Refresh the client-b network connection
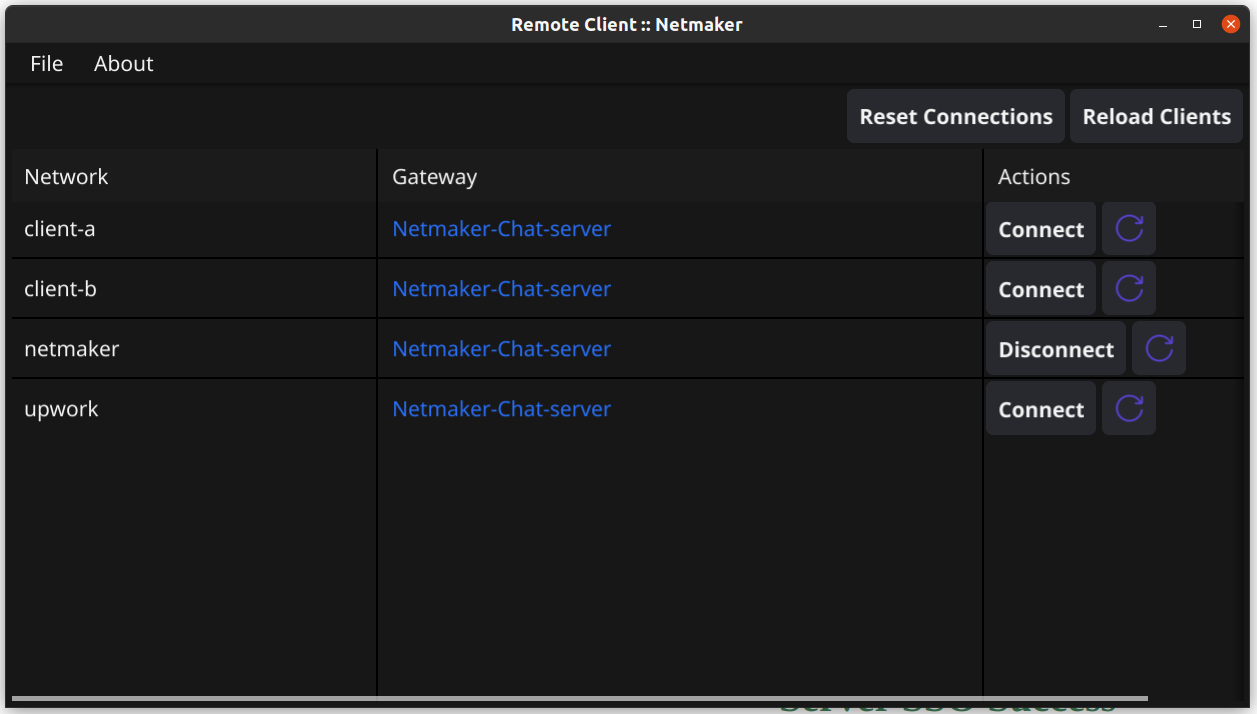 tap(1129, 289)
